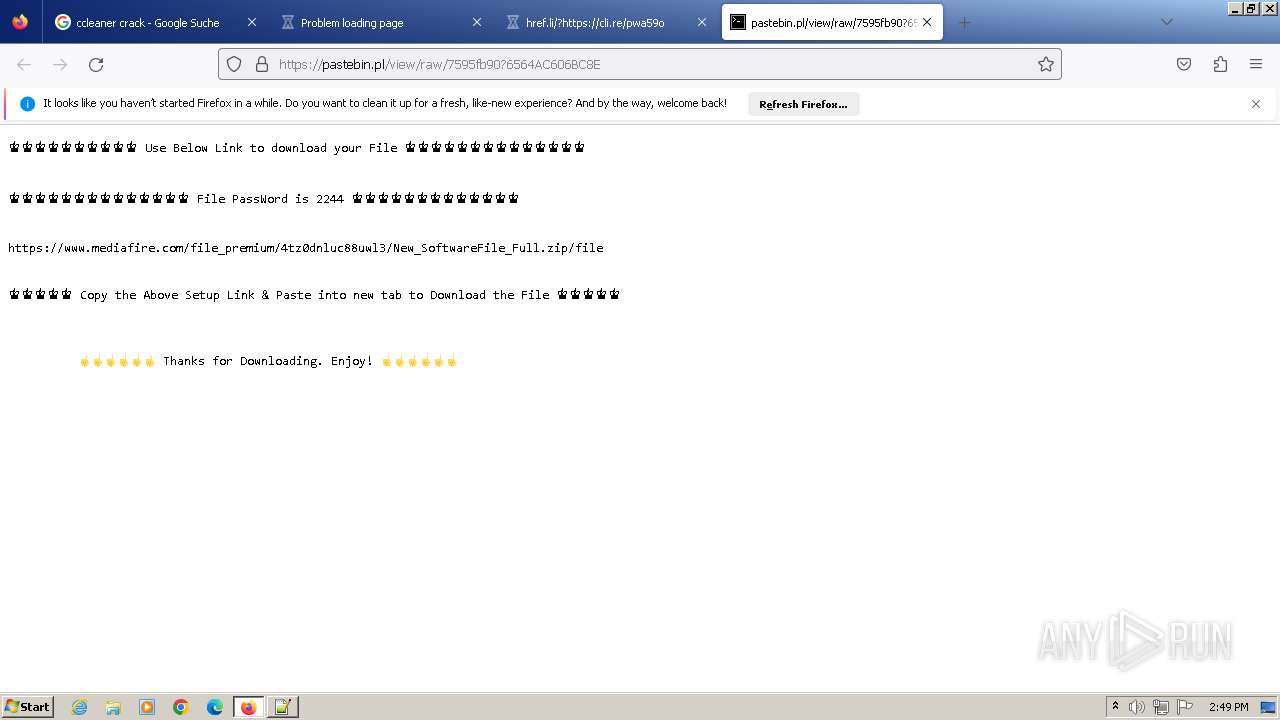Open tracking protection shield info
The height and width of the screenshot is (720, 1280).
click(x=234, y=64)
